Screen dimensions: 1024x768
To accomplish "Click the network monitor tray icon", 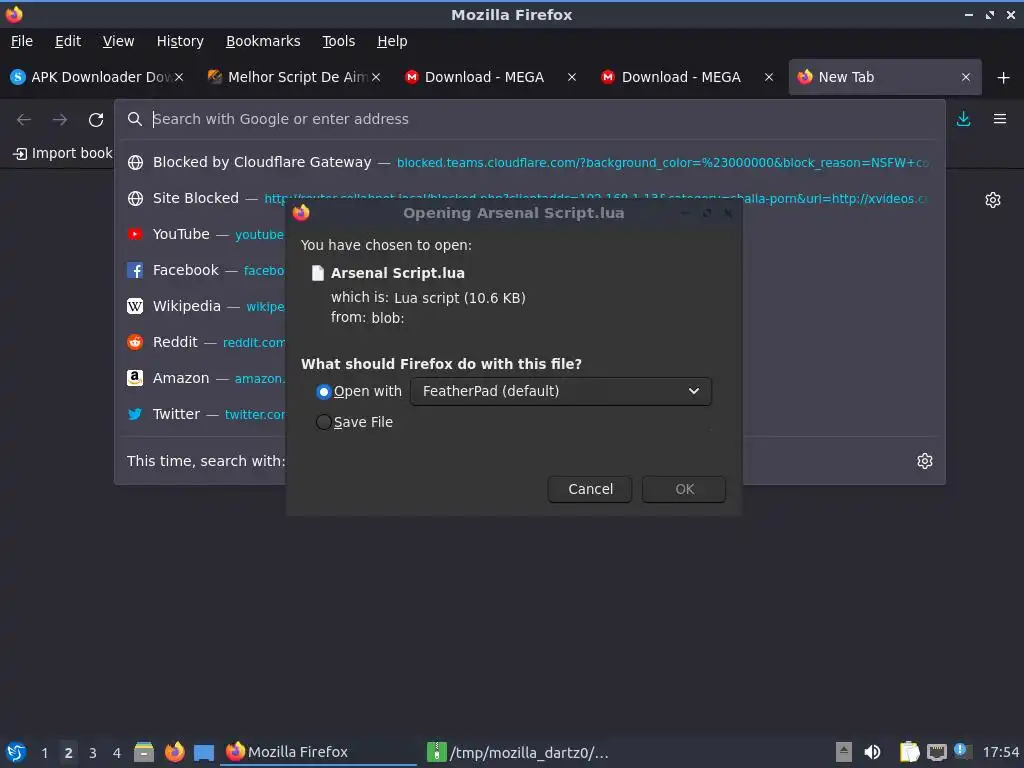I will coord(936,752).
